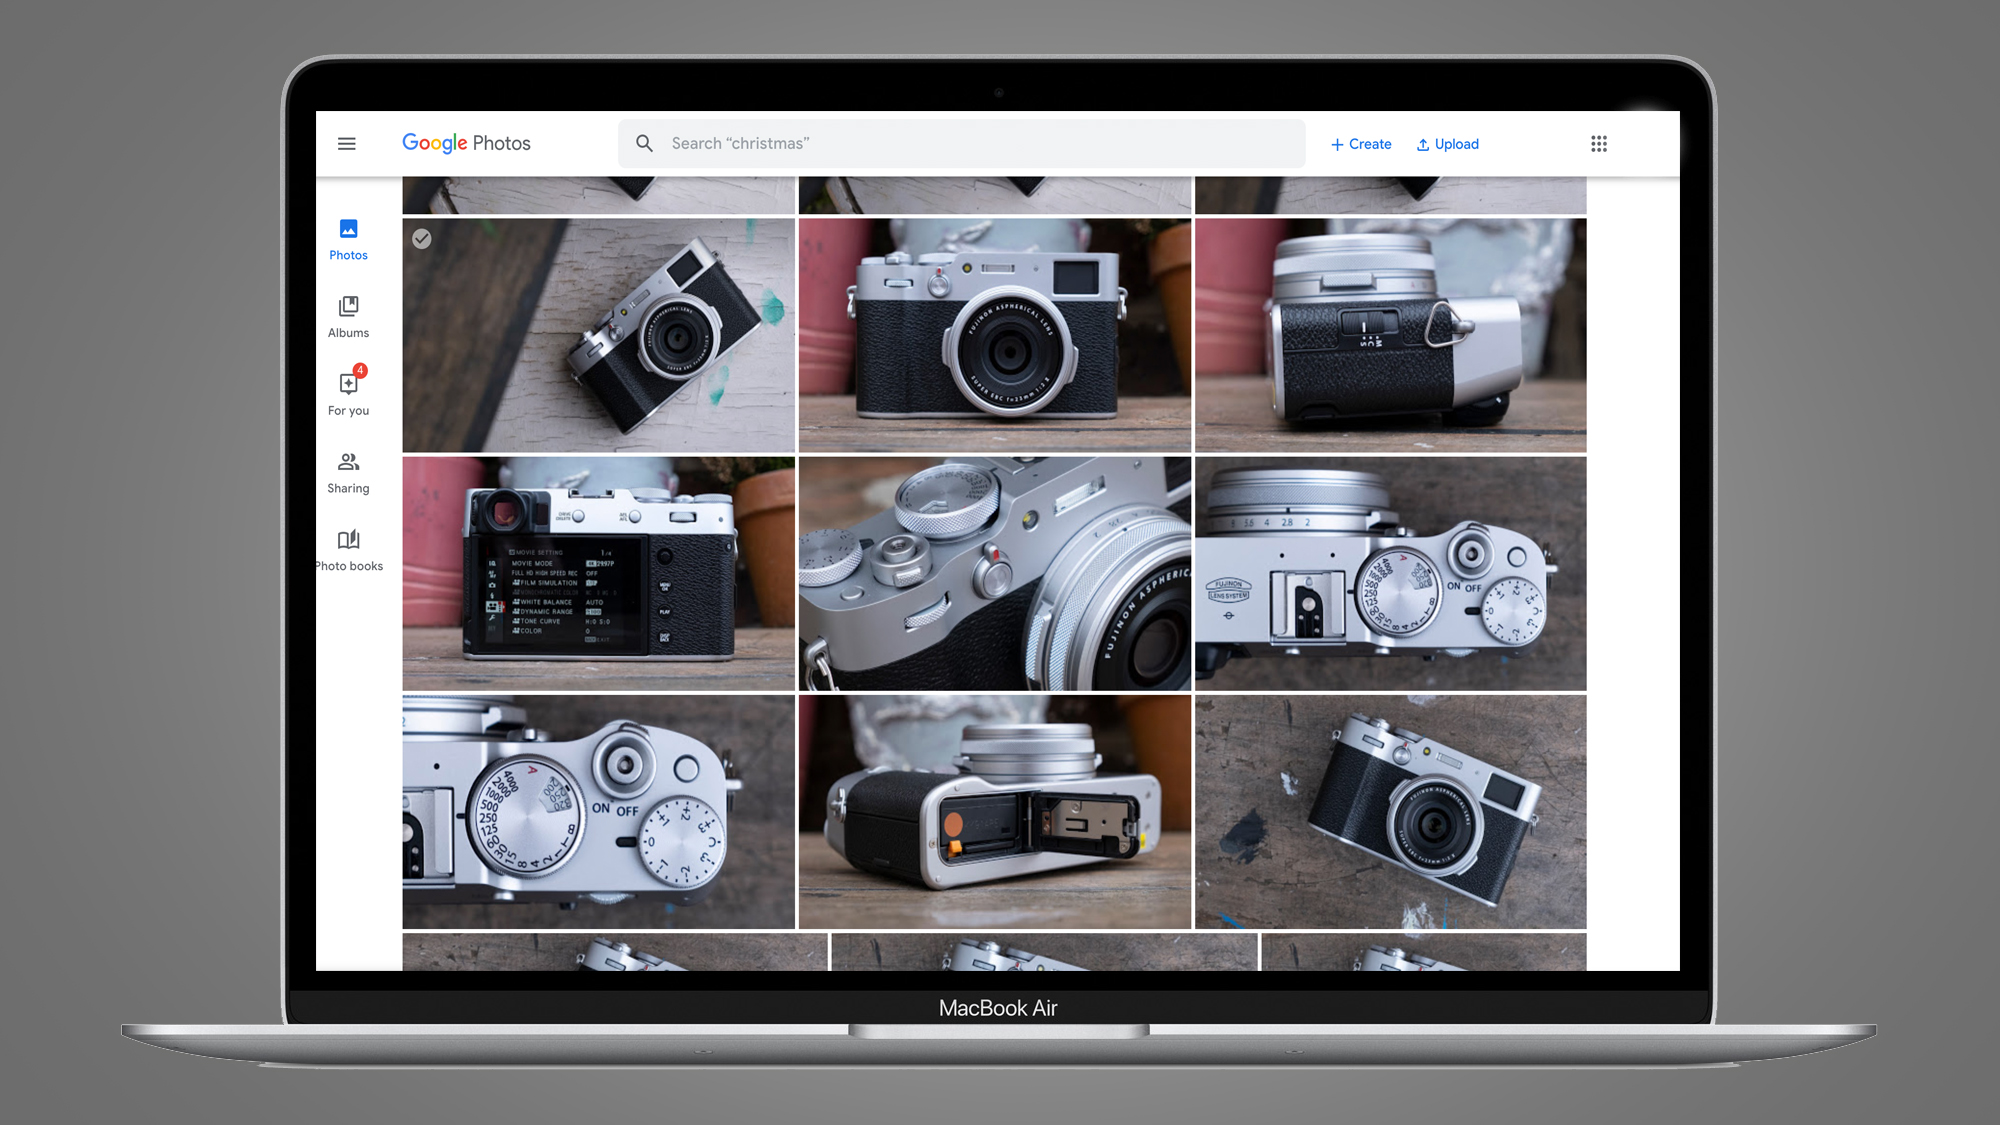
Task: Toggle selected state on first camera photo
Action: (x=422, y=238)
